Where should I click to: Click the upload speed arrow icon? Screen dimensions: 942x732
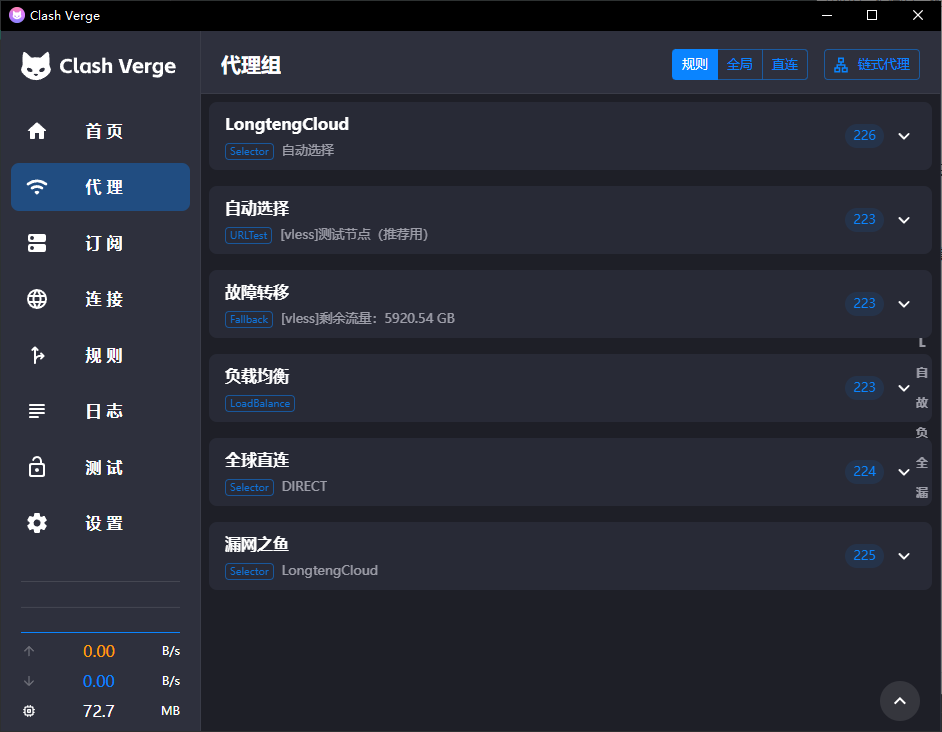pyautogui.click(x=29, y=651)
